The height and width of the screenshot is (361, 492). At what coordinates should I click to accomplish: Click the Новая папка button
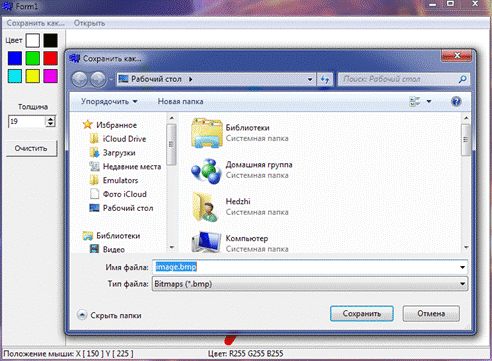click(x=180, y=101)
